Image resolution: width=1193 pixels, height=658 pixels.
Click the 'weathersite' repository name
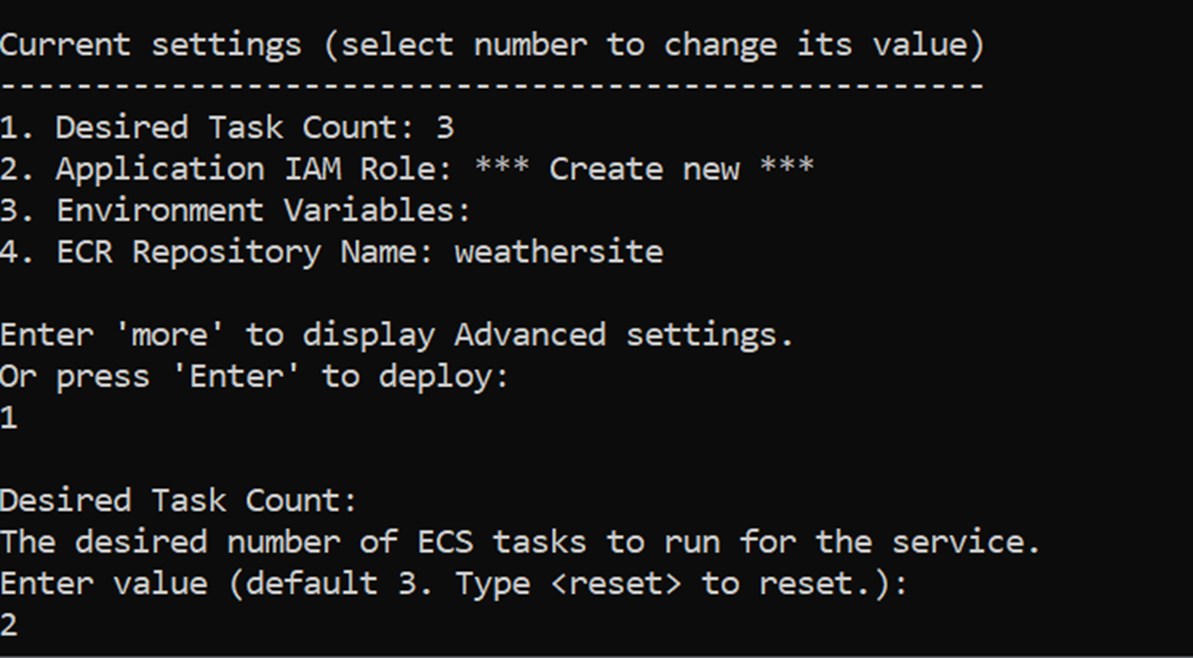(x=559, y=252)
